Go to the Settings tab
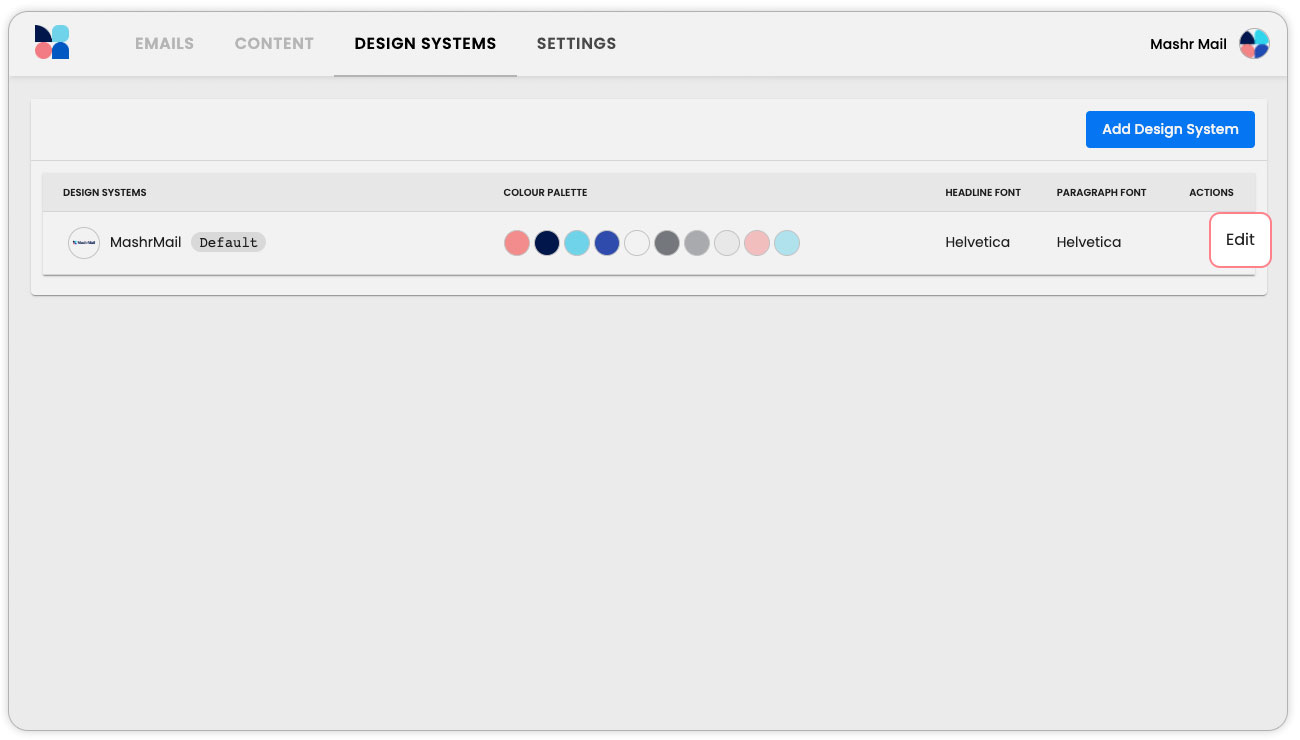1300x740 pixels. pos(576,44)
